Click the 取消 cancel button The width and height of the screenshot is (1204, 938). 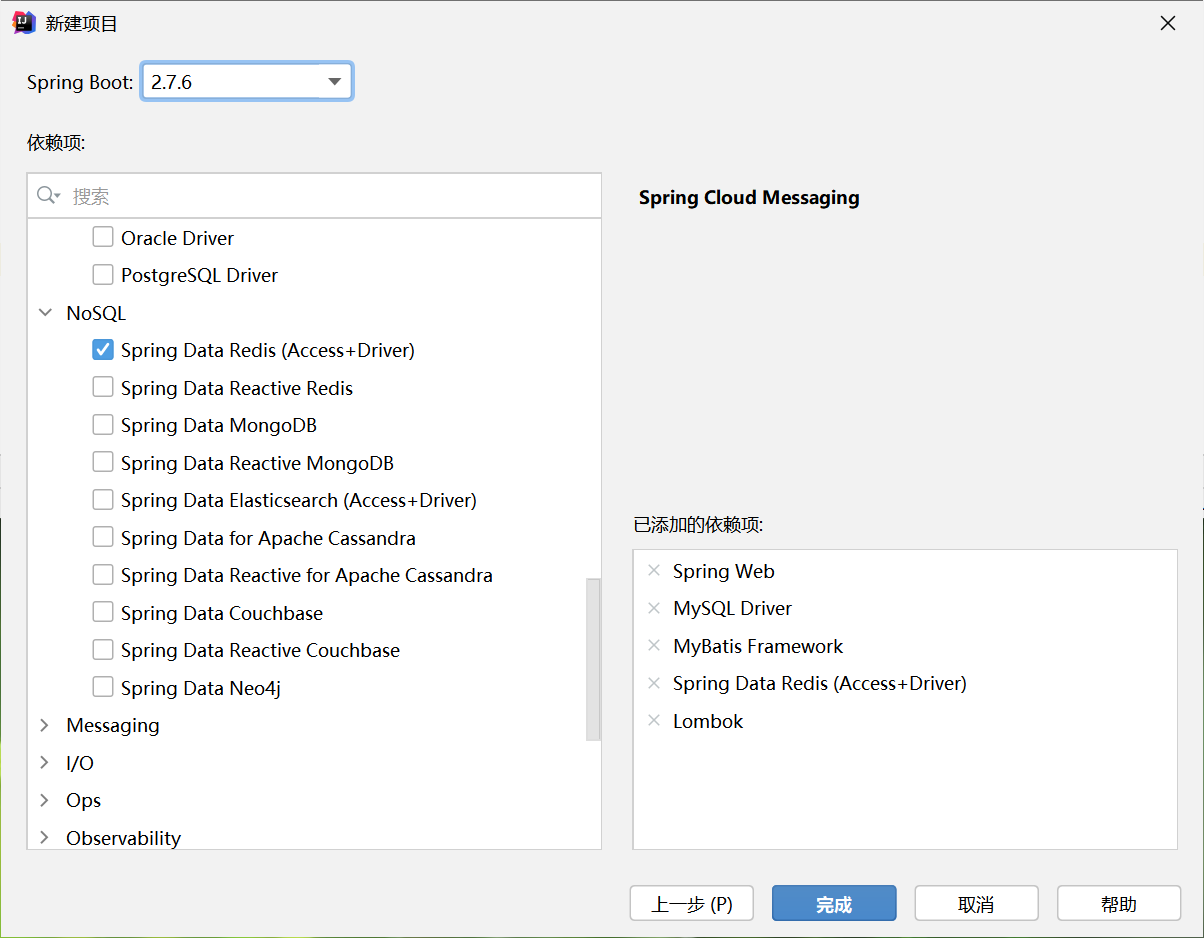[x=976, y=904]
